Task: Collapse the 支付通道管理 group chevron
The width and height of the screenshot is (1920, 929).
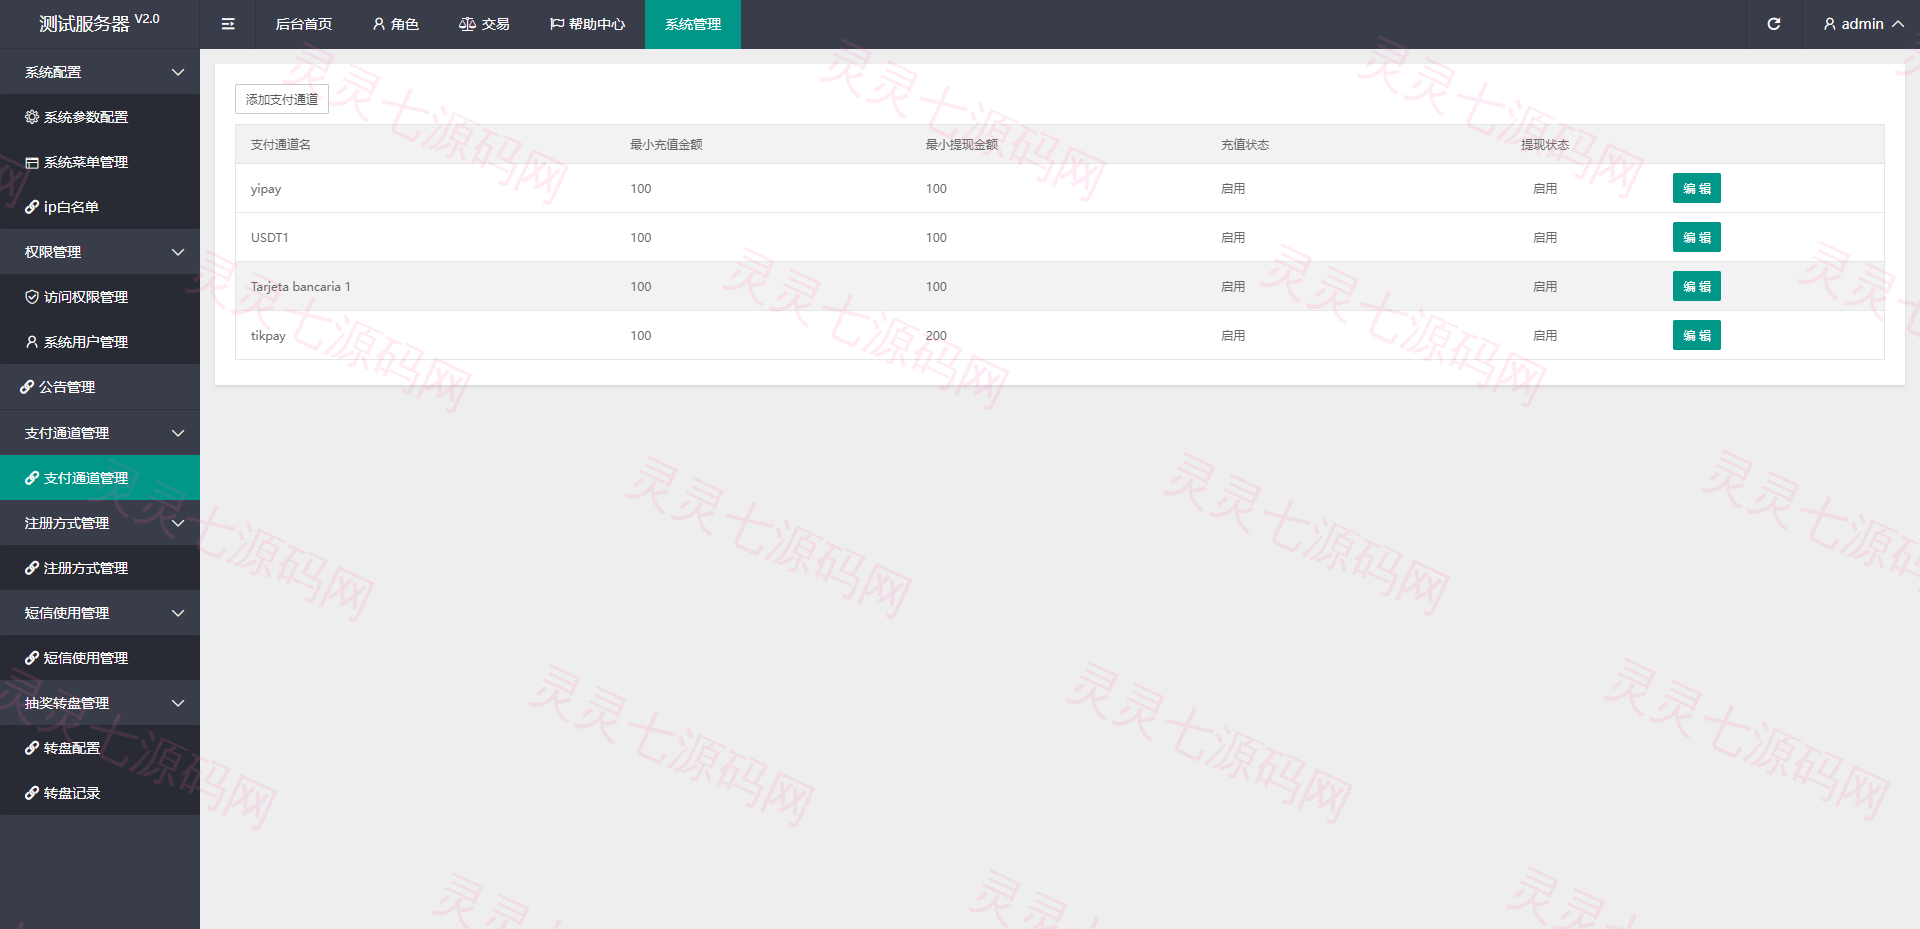Action: [x=178, y=433]
